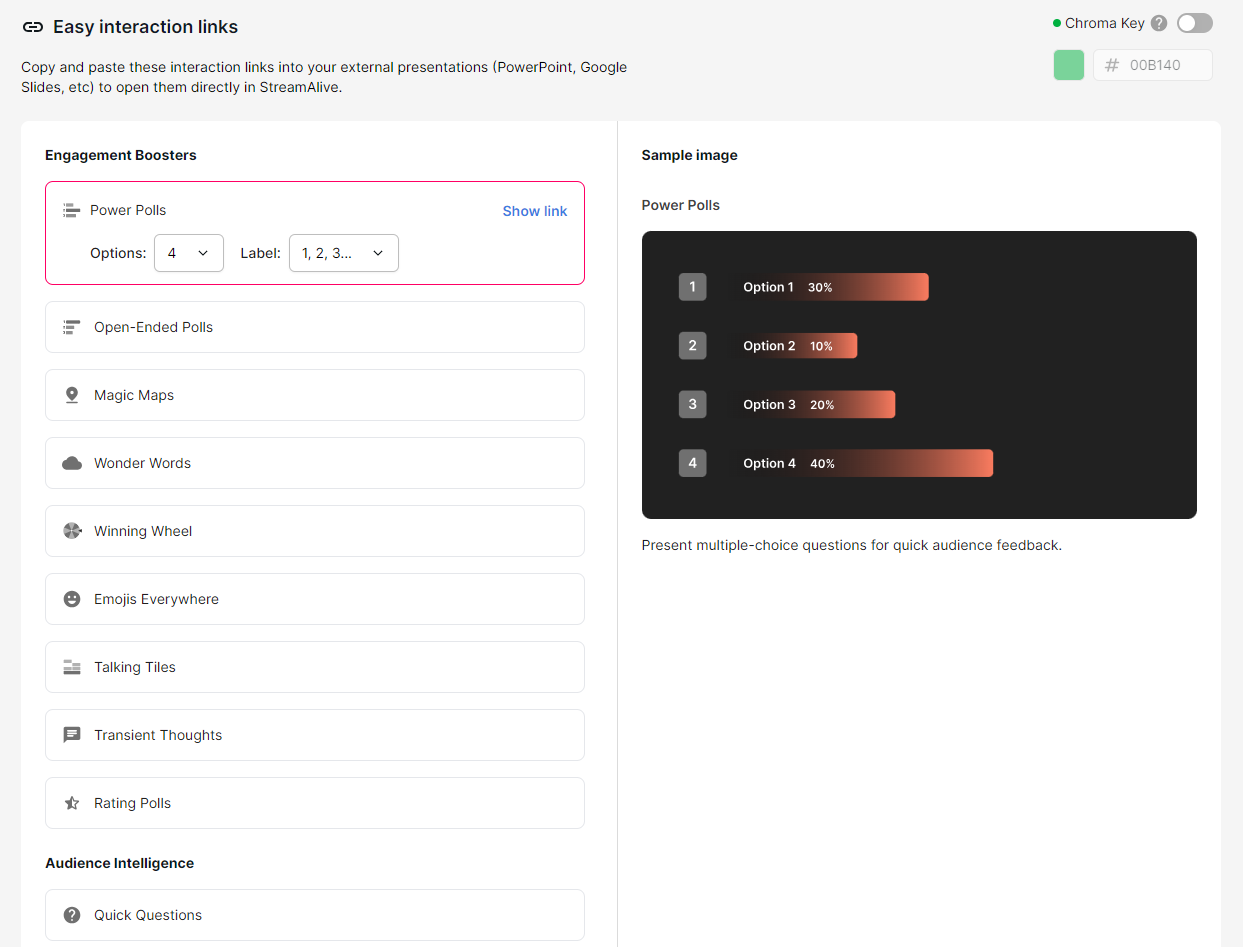Click the Transient Thoughts chat icon

click(x=72, y=735)
